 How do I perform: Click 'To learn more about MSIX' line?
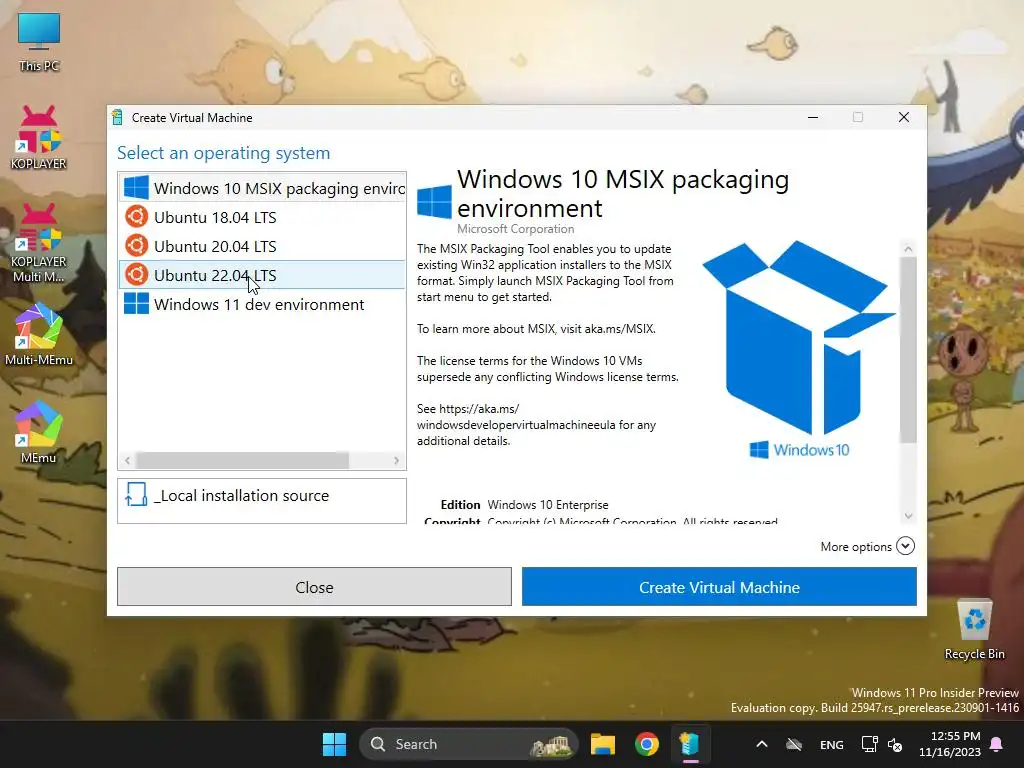(x=536, y=328)
